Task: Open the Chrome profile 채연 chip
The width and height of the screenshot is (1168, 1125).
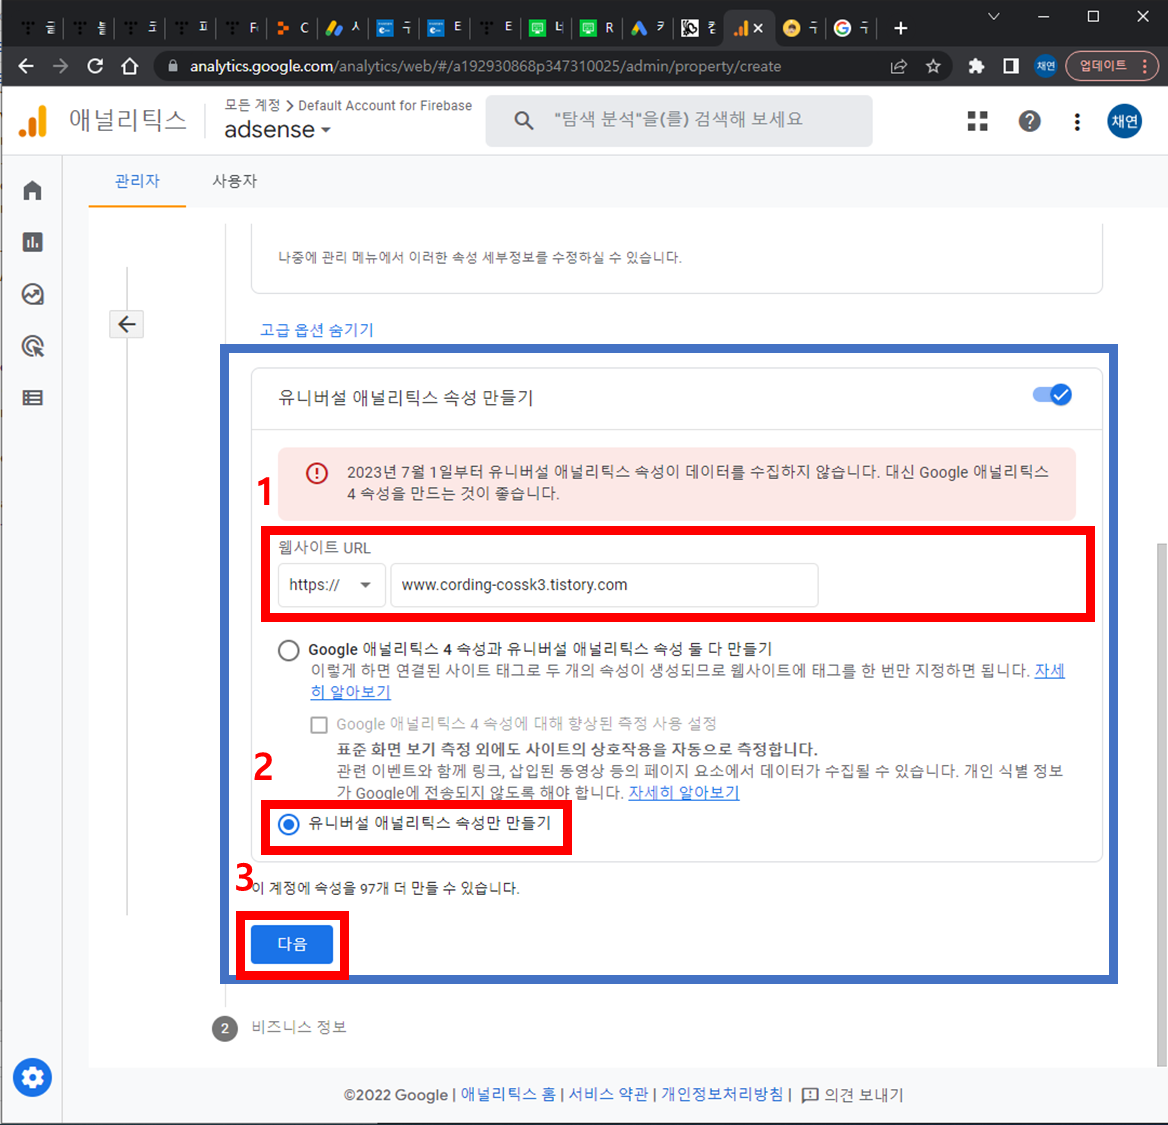Action: coord(1046,66)
